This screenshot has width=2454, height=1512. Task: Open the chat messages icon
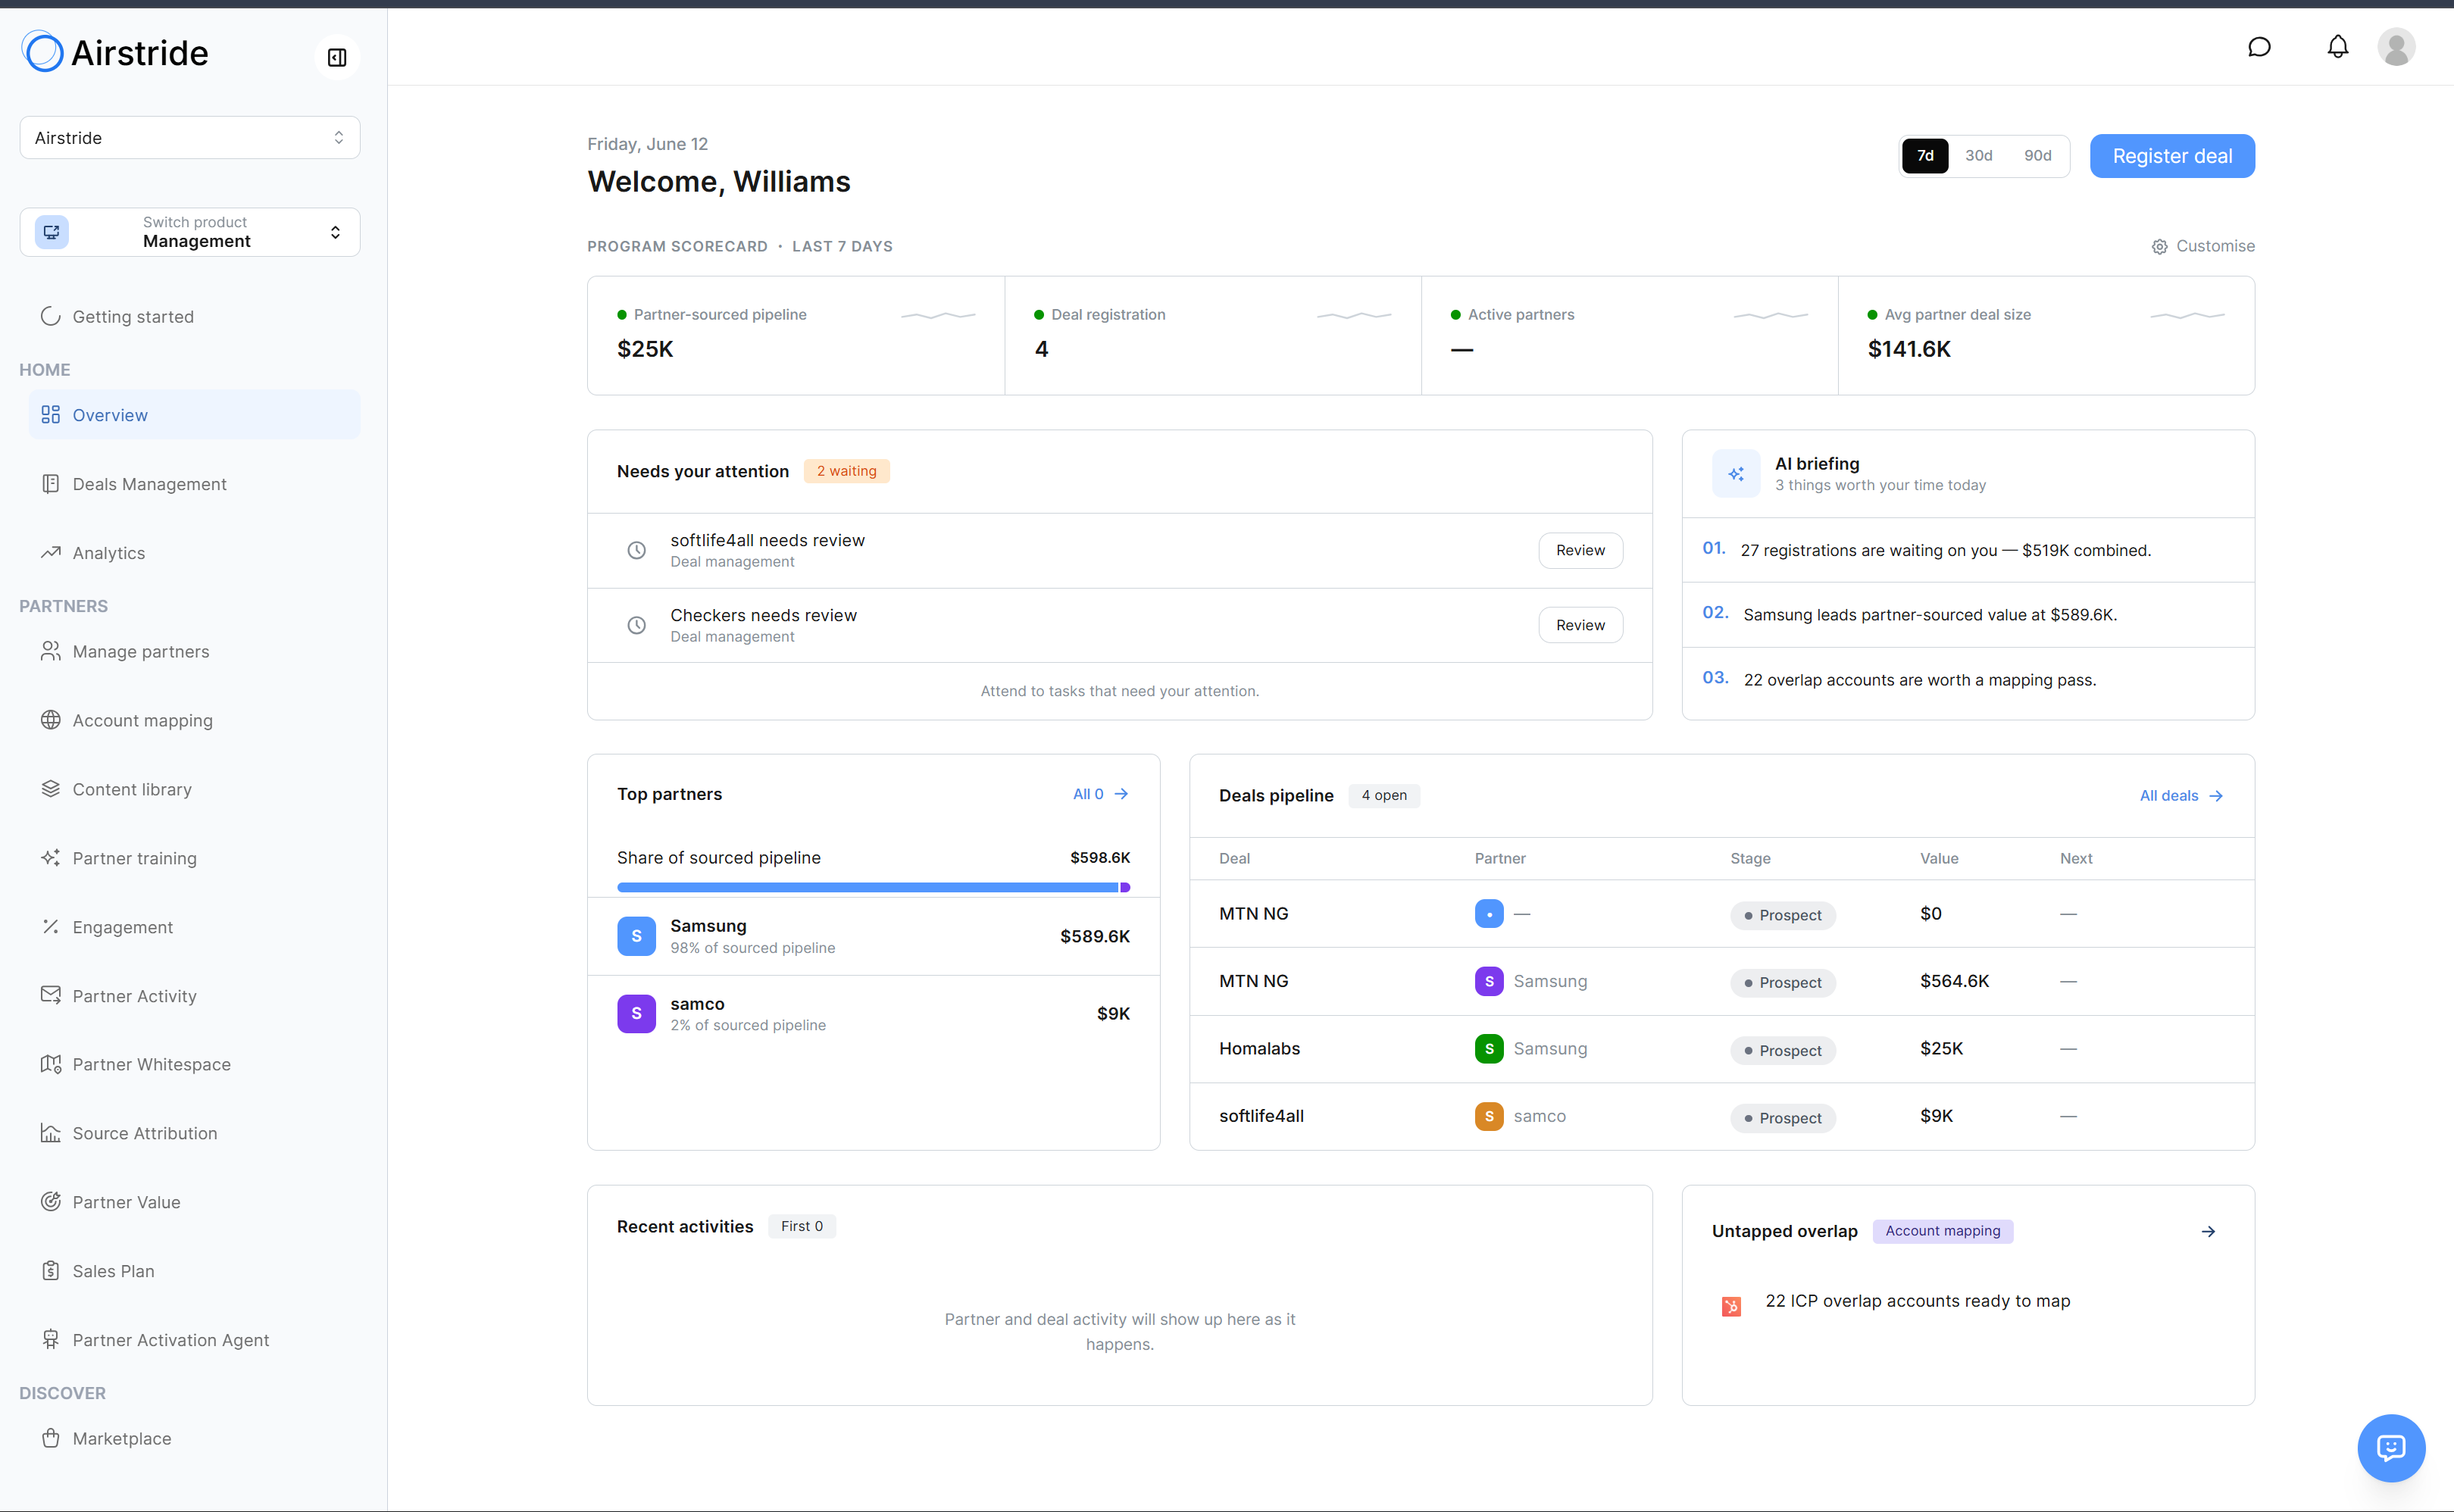coord(2259,47)
